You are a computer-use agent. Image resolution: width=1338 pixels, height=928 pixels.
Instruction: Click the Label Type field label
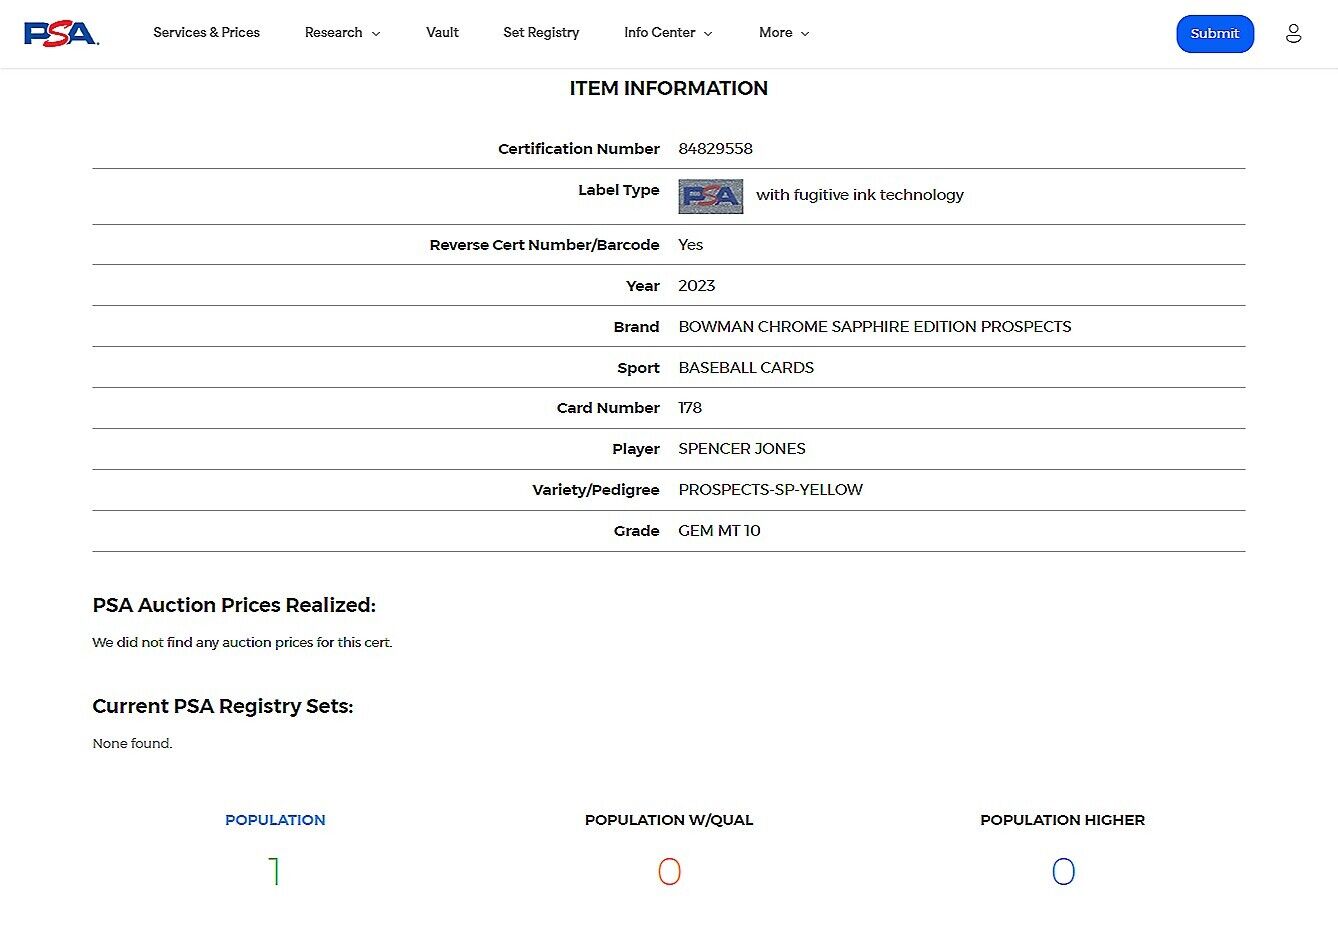618,190
